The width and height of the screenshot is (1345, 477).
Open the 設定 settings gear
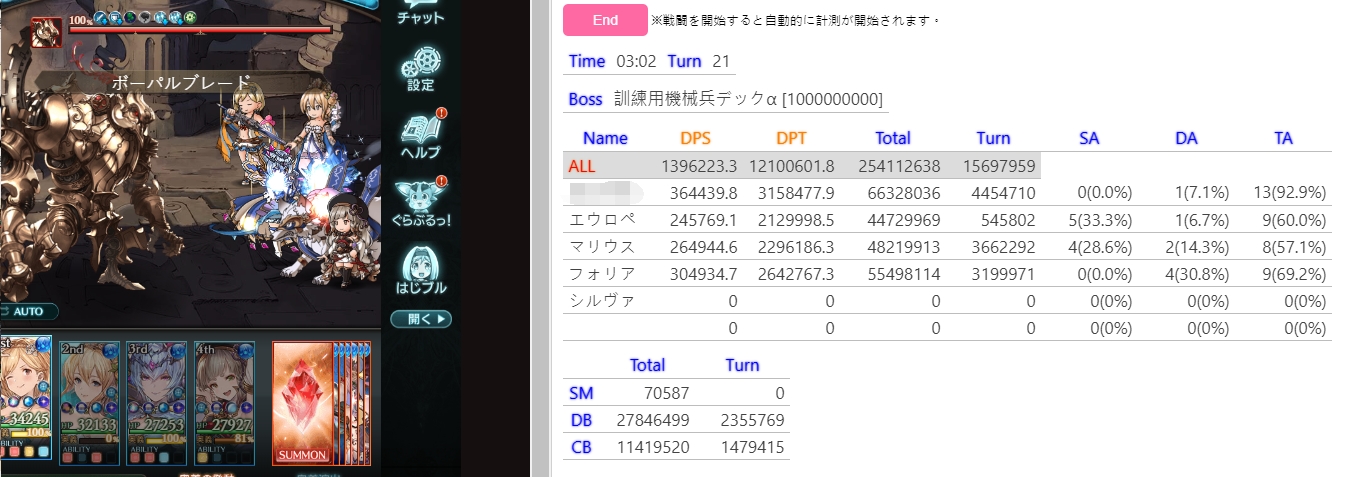421,68
